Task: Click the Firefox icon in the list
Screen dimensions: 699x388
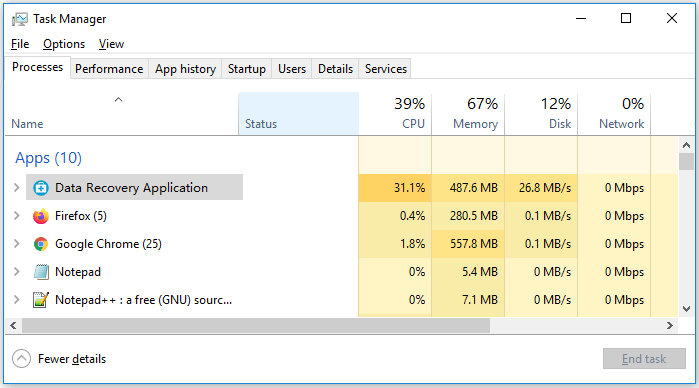Action: click(x=41, y=216)
